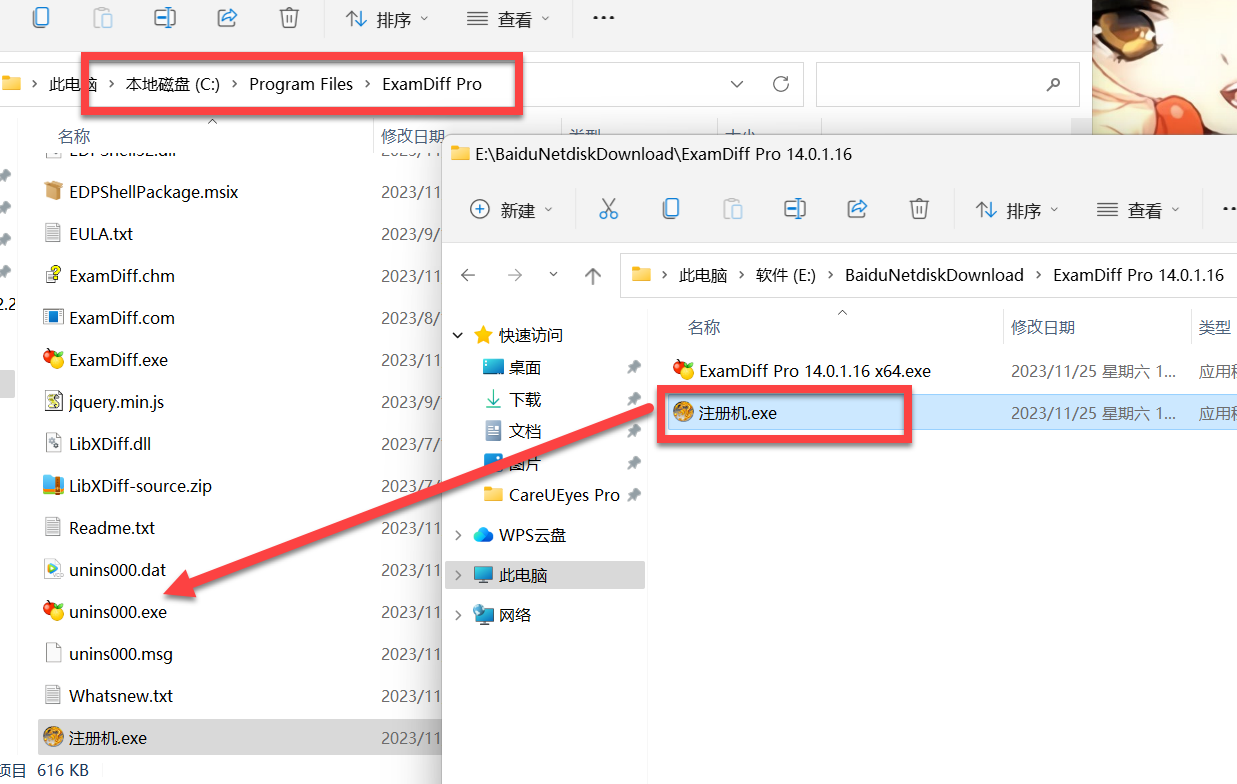Select ExamDiff Pro 14.0.1.16 x64.exe file
This screenshot has width=1237, height=784.
814,371
